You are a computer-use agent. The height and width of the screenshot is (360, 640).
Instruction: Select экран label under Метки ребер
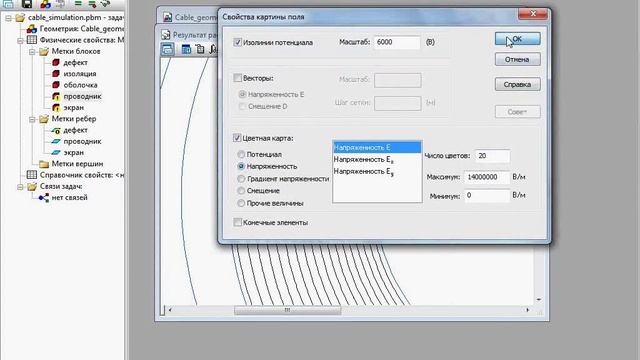coord(73,152)
